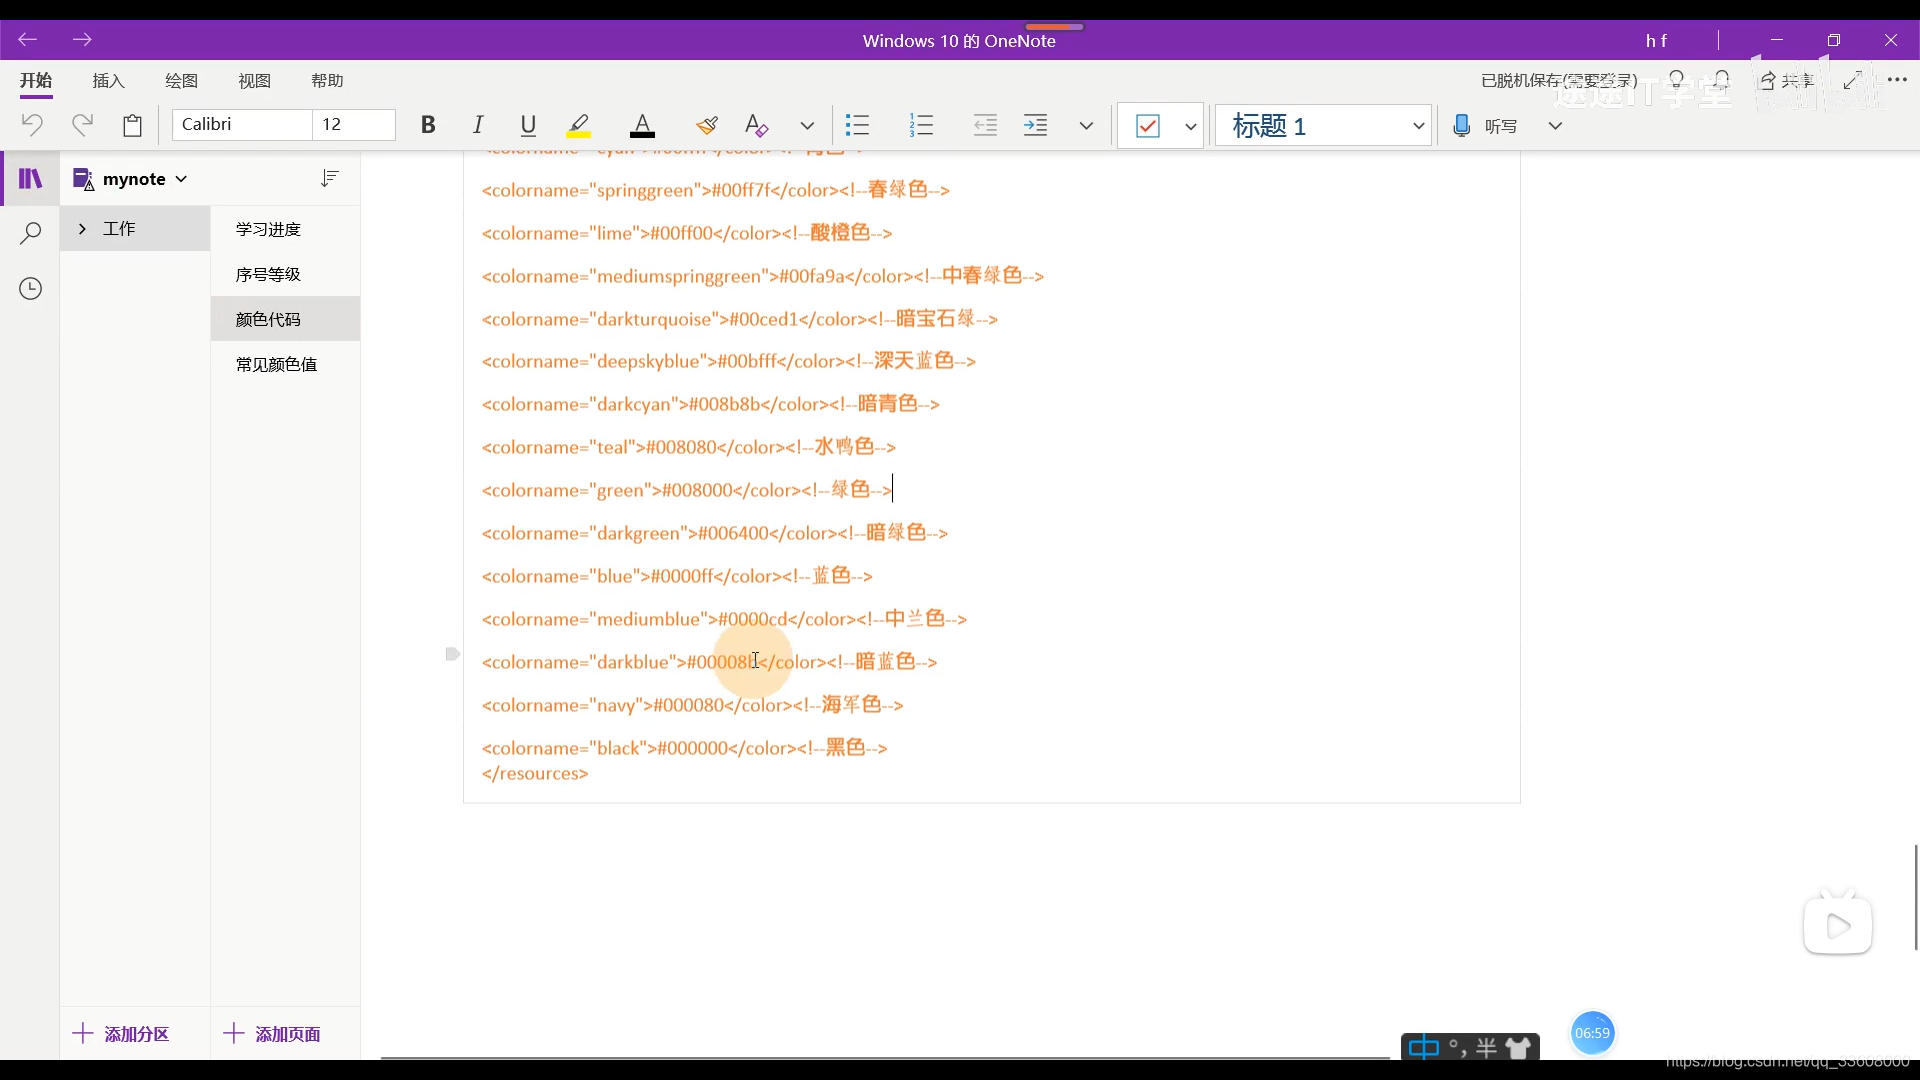Expand more paragraph options
Image resolution: width=1920 pixels, height=1080 pixels.
pos(1086,126)
